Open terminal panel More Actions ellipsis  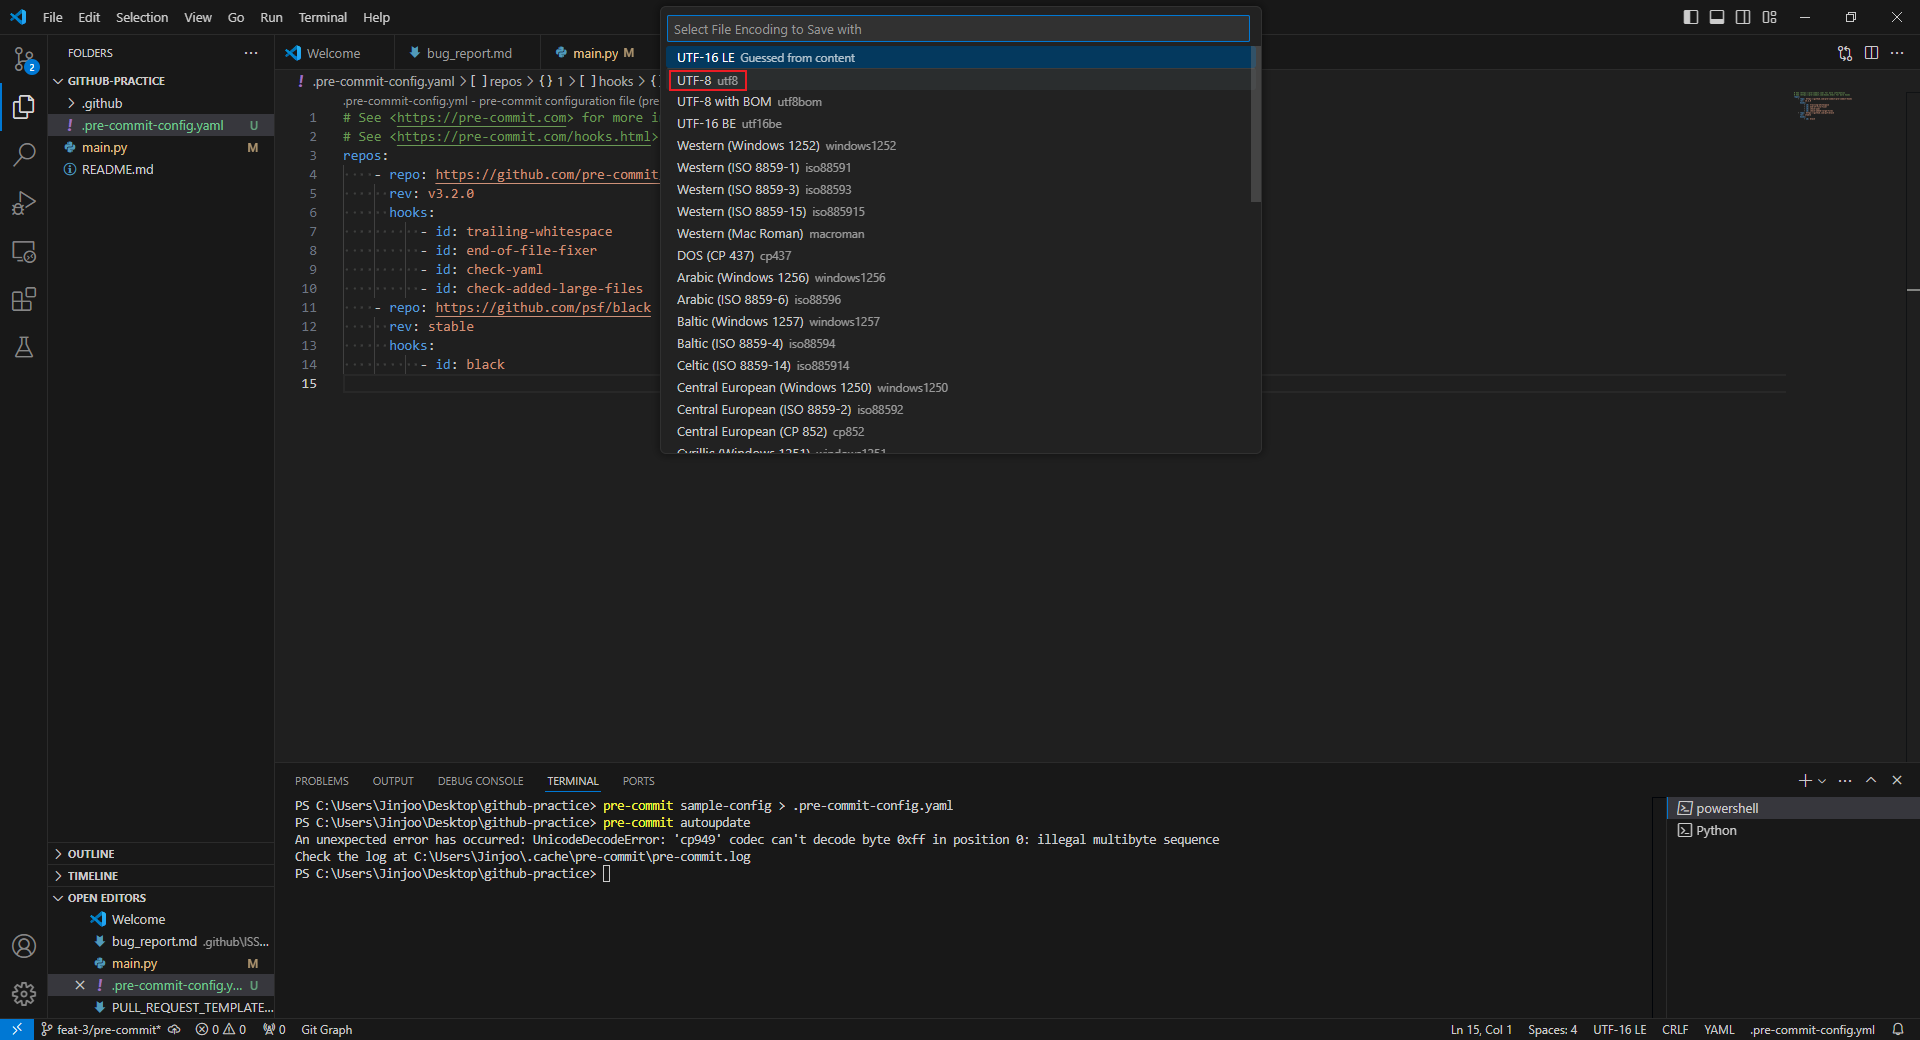1845,781
